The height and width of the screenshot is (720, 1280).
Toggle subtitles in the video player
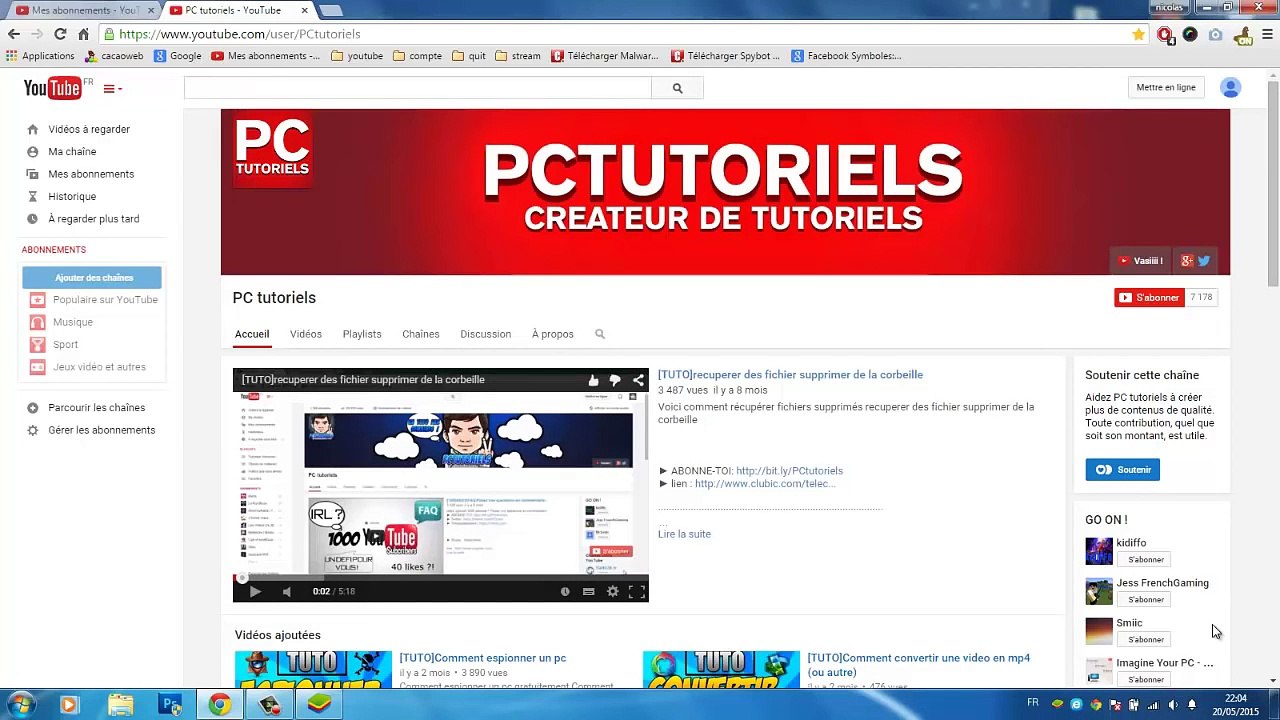click(x=589, y=591)
